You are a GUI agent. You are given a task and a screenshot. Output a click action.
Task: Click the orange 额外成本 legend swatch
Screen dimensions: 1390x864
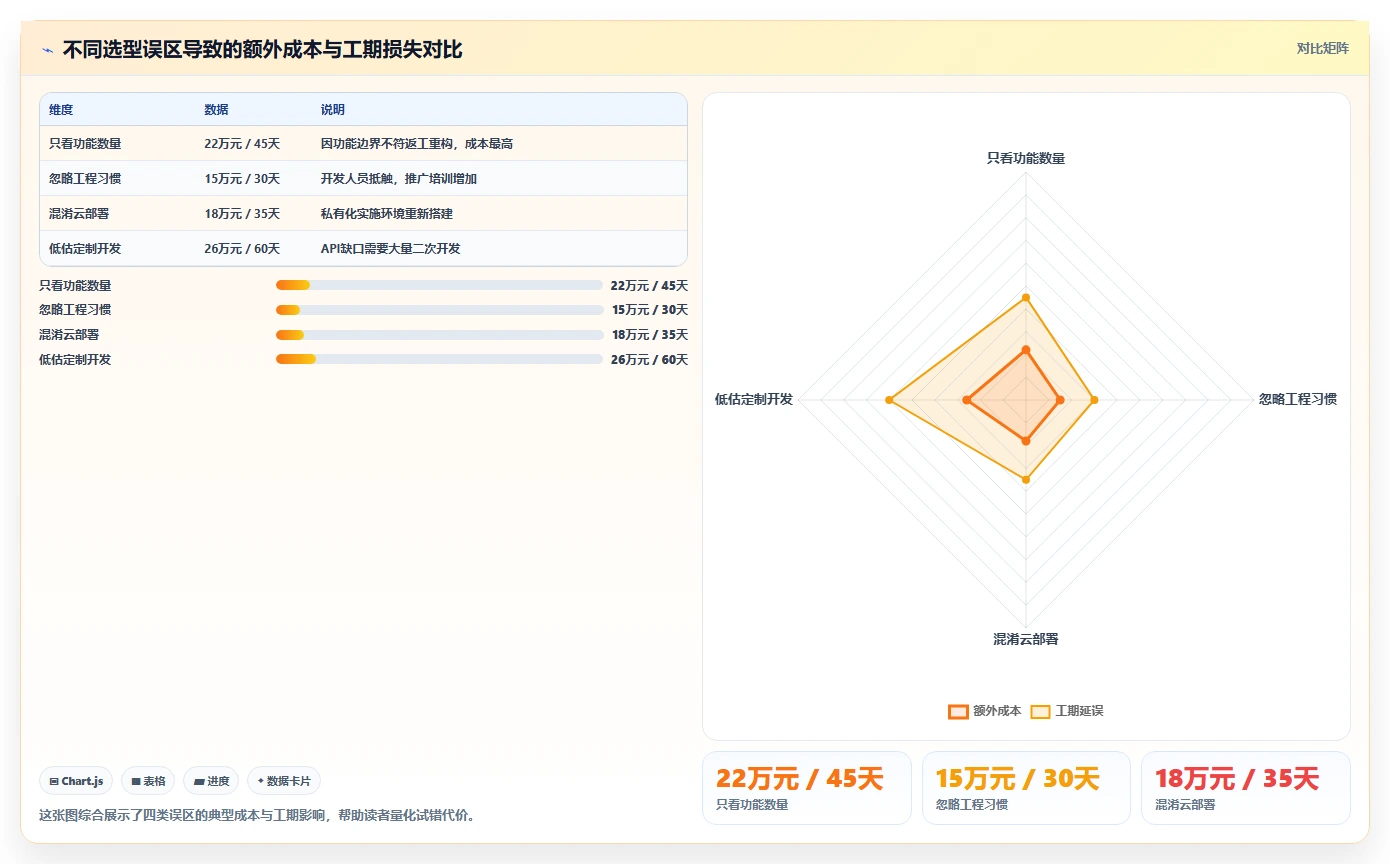click(958, 711)
